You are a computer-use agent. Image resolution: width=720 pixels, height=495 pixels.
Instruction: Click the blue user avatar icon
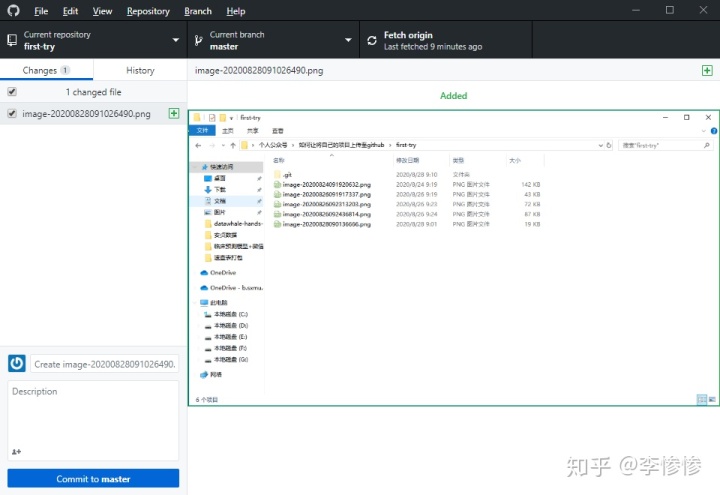[17, 363]
